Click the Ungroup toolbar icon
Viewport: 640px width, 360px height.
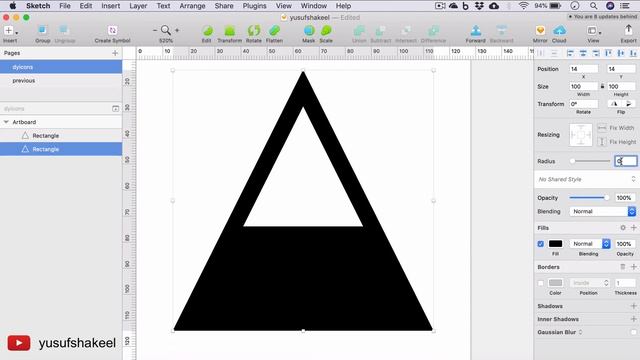[64, 30]
